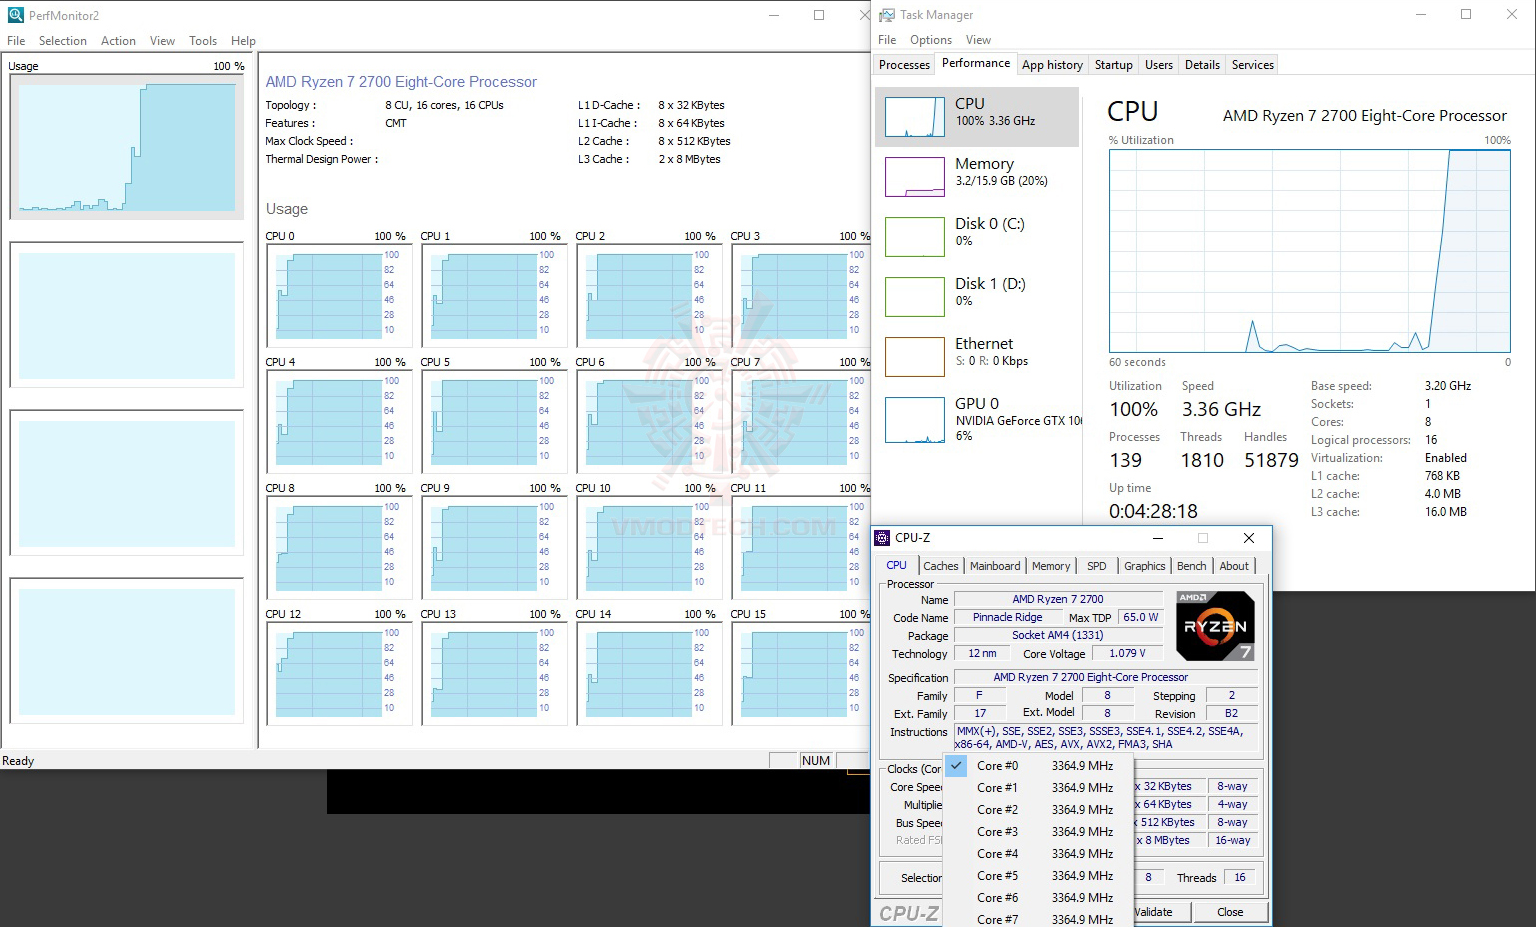The height and width of the screenshot is (927, 1536).
Task: Select Disk 0 (C:) in Task Manager sidebar
Action: pyautogui.click(x=977, y=237)
